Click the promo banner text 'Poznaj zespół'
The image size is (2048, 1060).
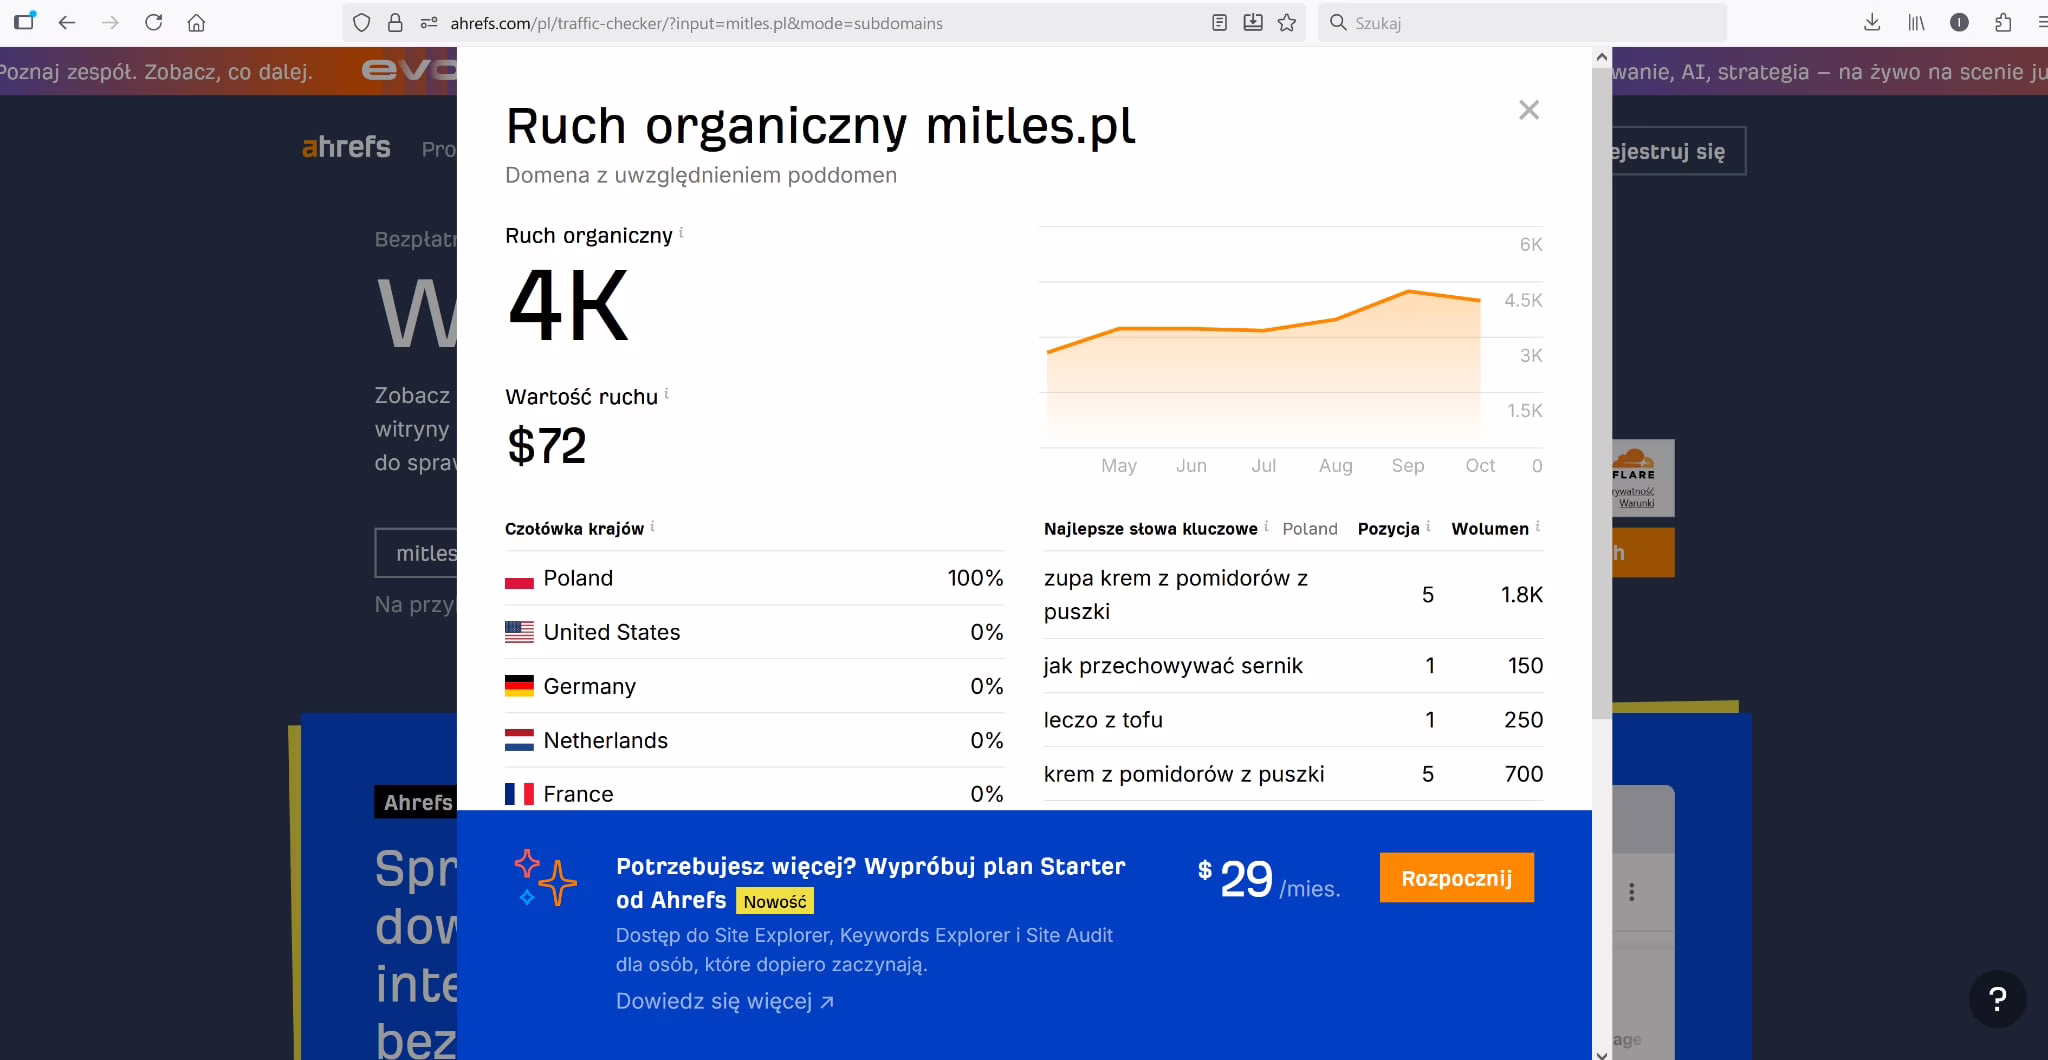pos(156,72)
